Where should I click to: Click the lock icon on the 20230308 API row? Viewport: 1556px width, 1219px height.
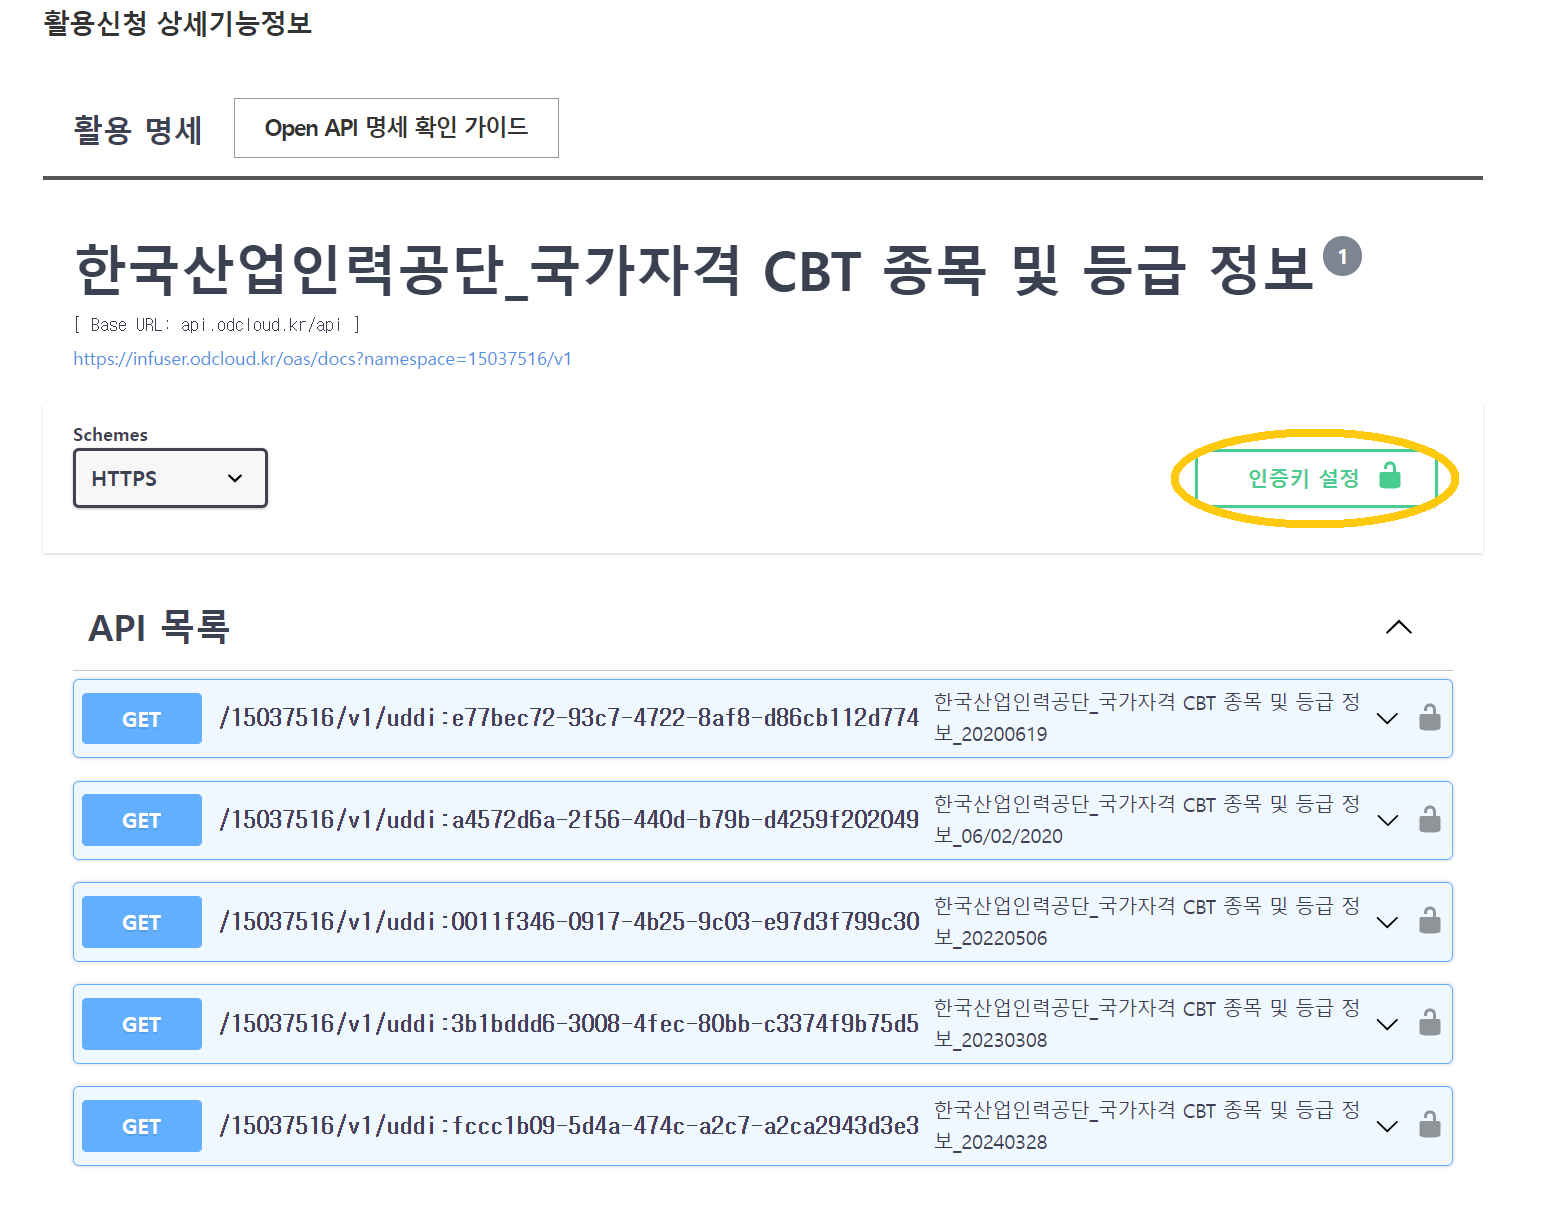(1429, 1024)
